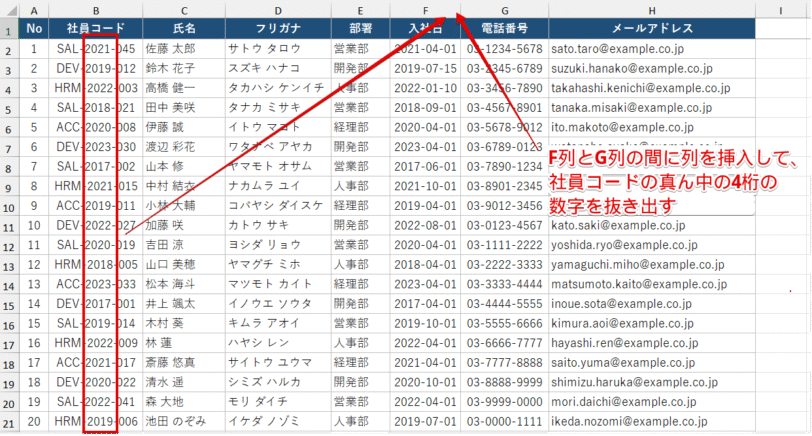Select 経理部 cell in row 6

pos(360,127)
